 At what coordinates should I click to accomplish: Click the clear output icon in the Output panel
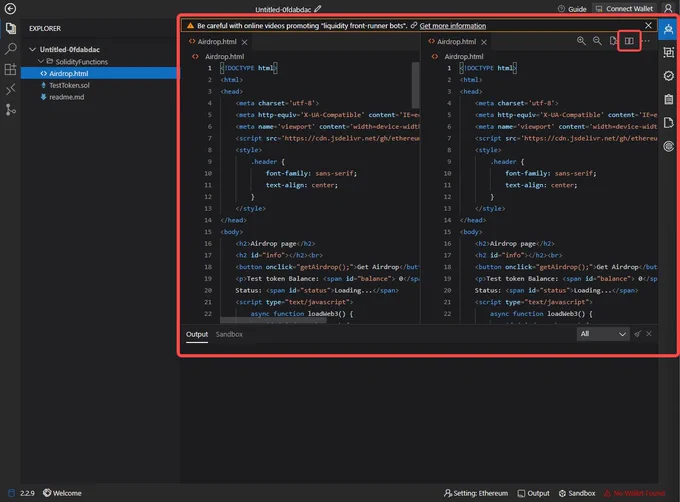pos(637,334)
